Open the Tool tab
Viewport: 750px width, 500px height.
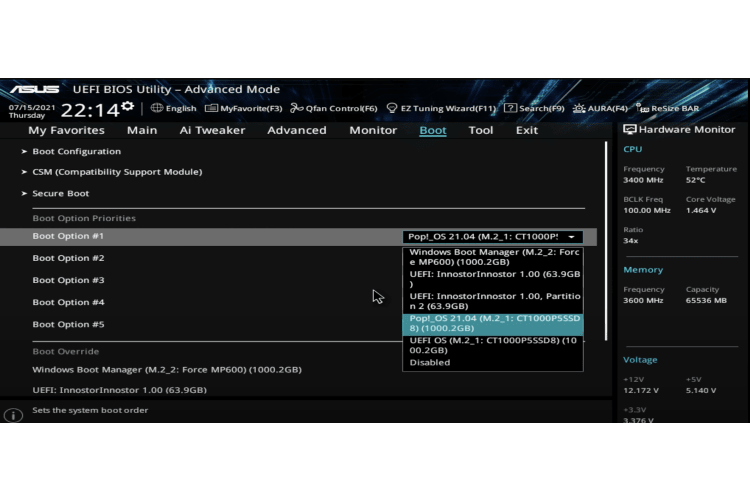click(x=481, y=130)
